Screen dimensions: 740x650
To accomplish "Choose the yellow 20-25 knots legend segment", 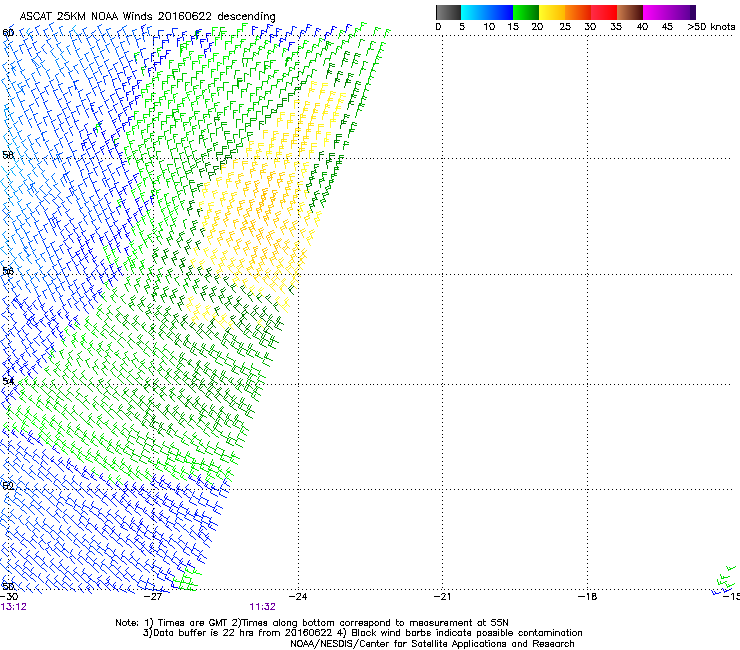I will point(552,12).
